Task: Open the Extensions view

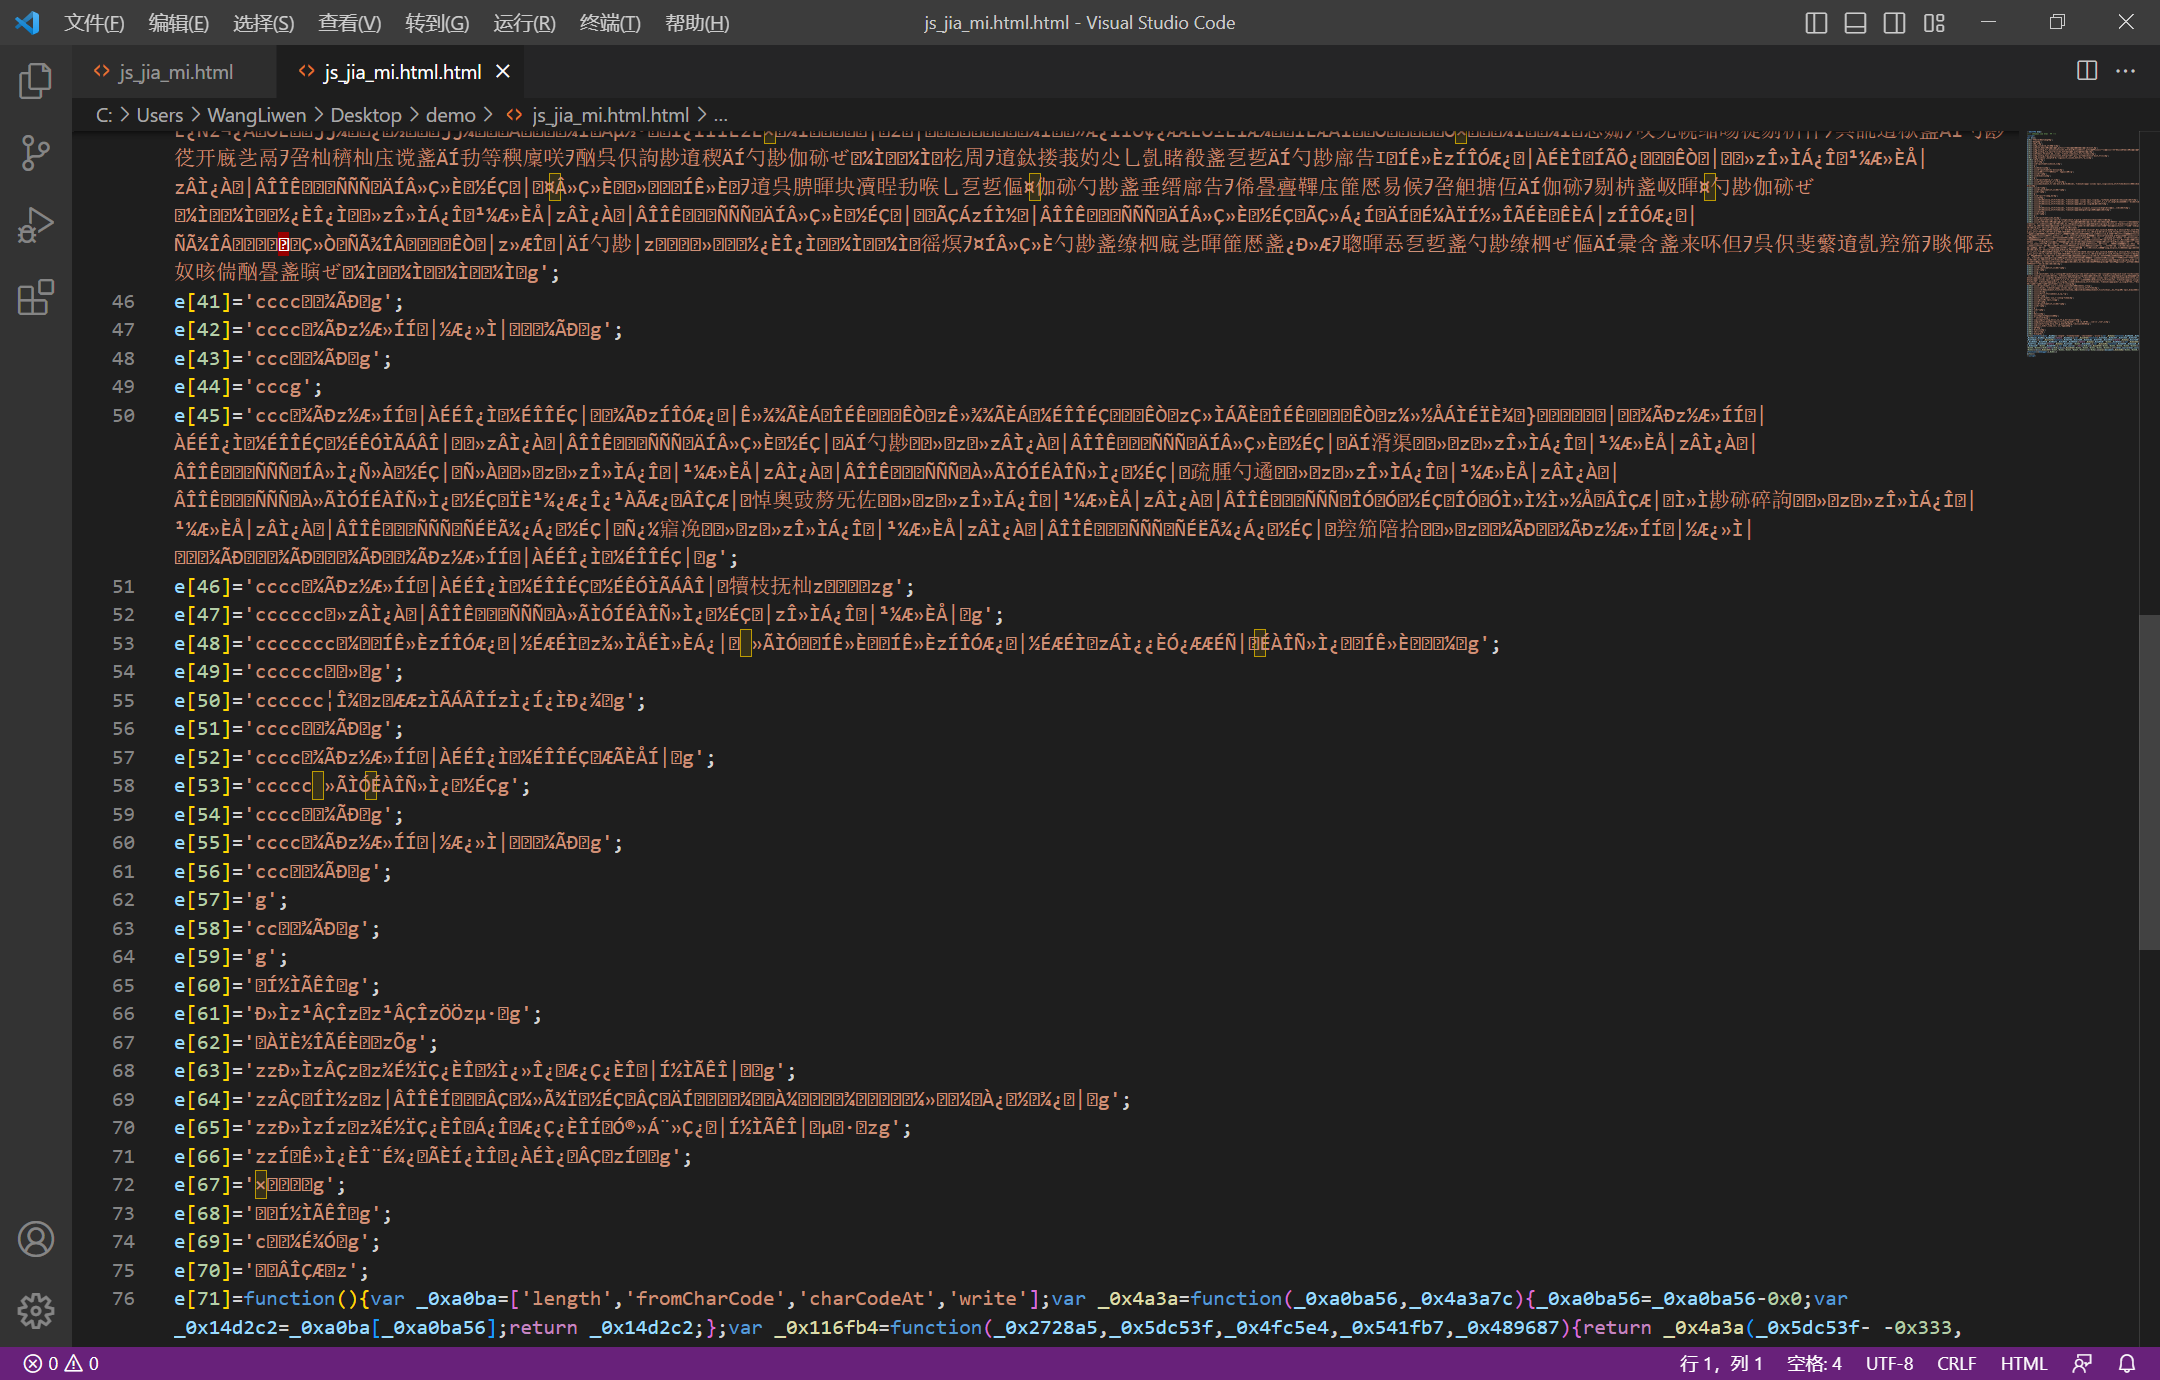Action: click(x=36, y=297)
